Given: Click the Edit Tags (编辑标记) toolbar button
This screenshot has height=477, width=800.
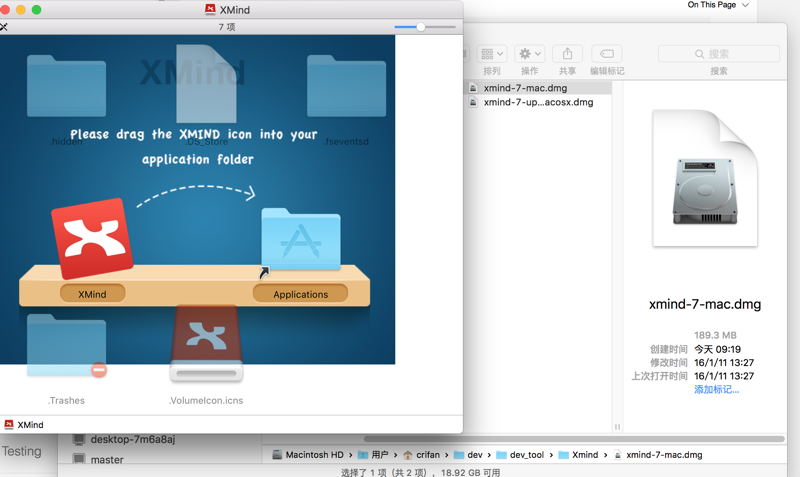Looking at the screenshot, I should (x=607, y=54).
